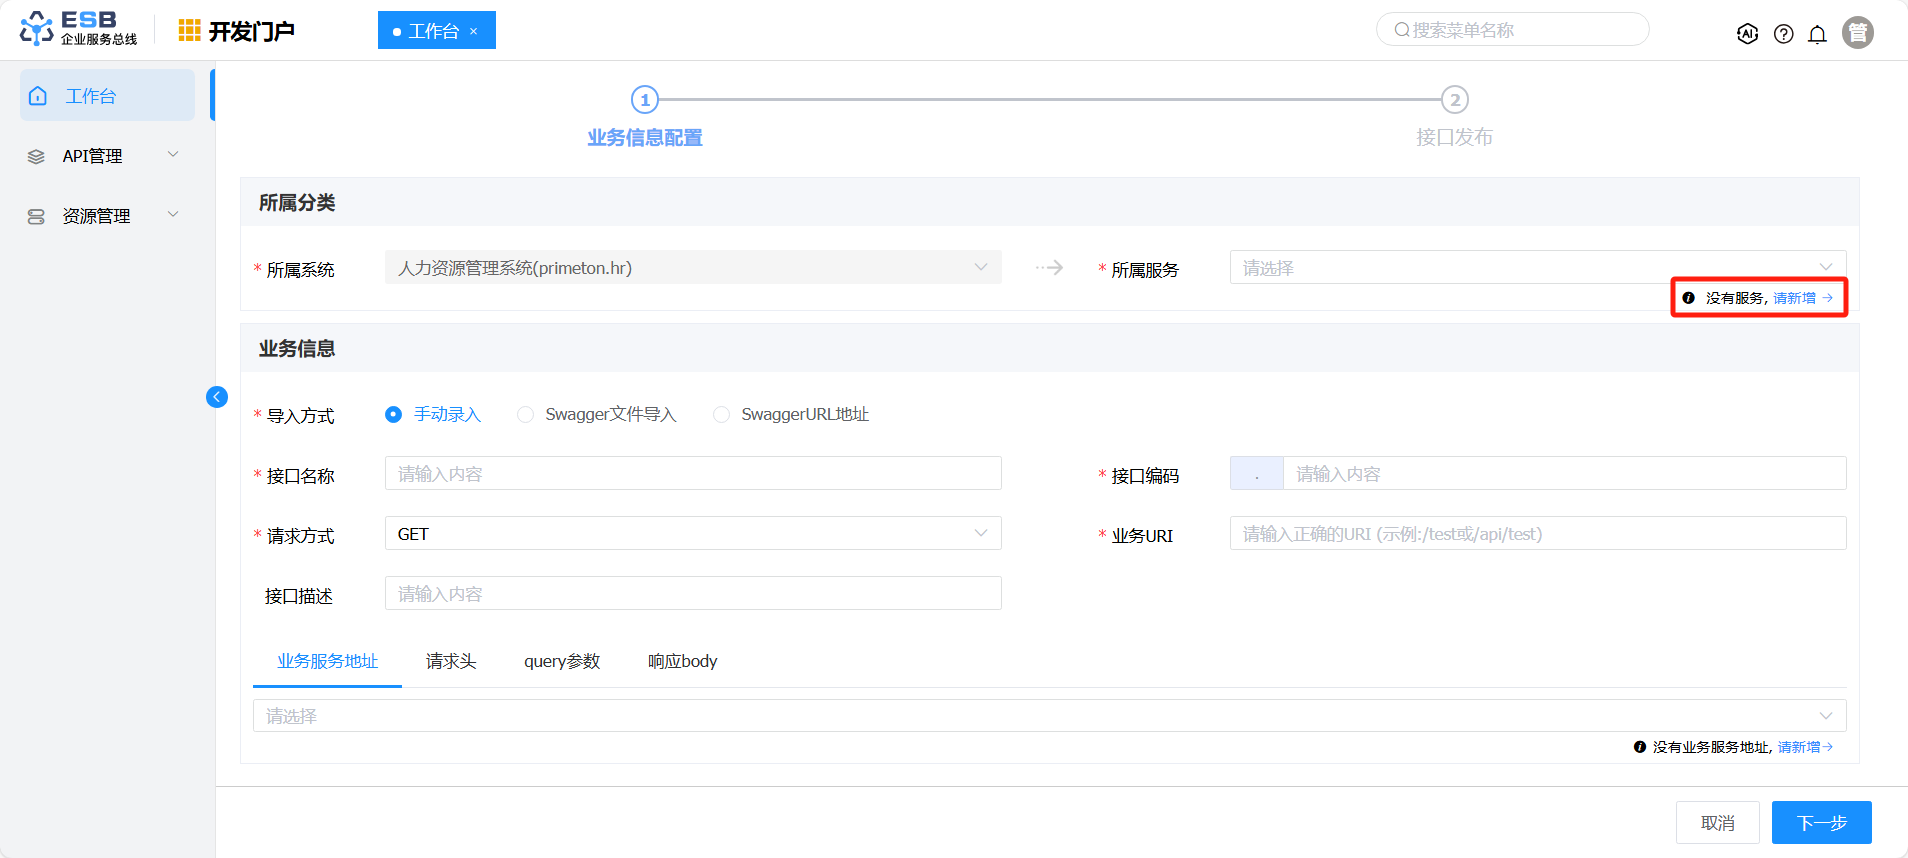Image resolution: width=1908 pixels, height=858 pixels.
Task: Select the SwaggerURL地址 radio button
Action: coord(722,415)
